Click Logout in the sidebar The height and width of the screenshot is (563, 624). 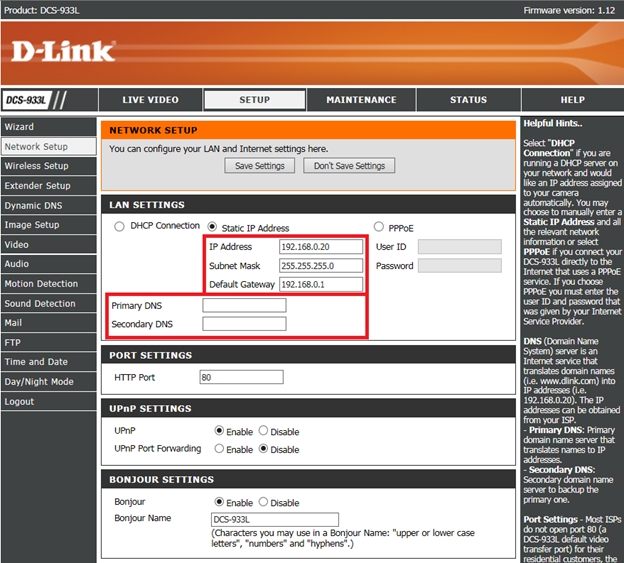click(x=19, y=401)
